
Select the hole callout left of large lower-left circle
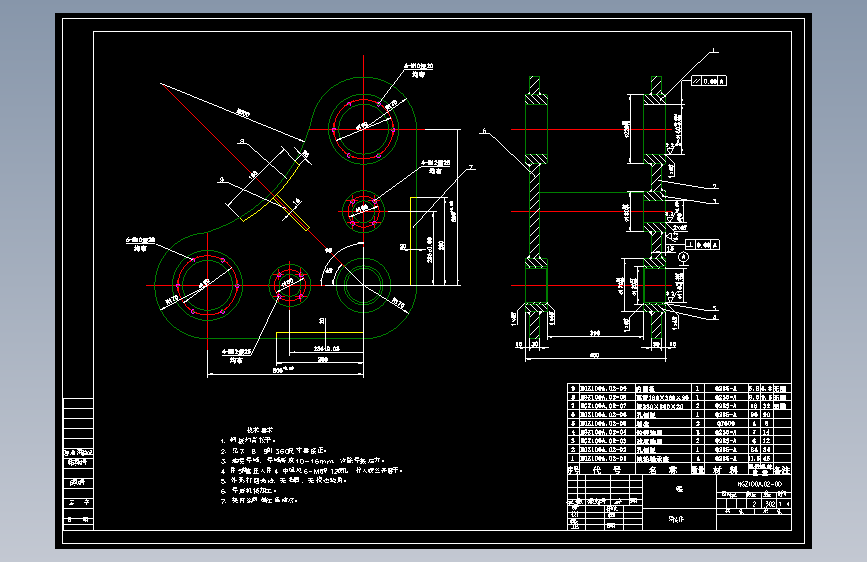(140, 244)
